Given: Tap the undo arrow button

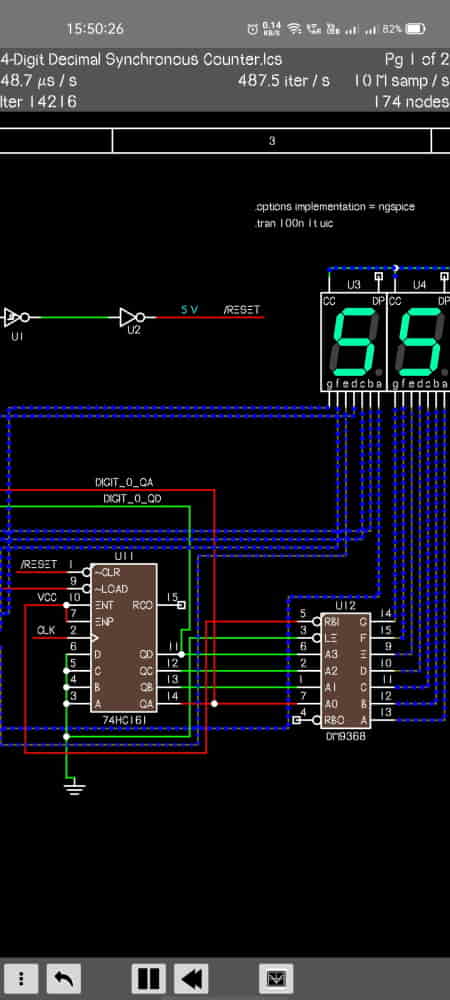Looking at the screenshot, I should pos(64,978).
